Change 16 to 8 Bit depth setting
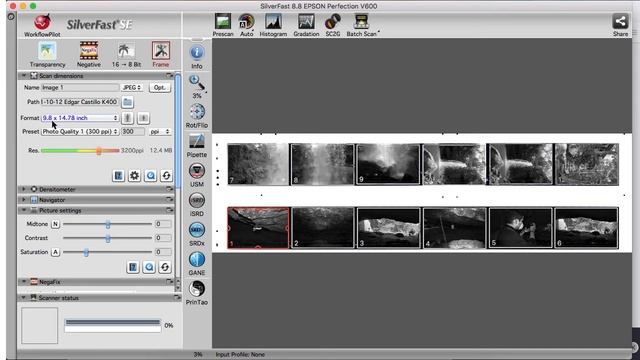Image resolution: width=640 pixels, height=360 pixels. click(126, 54)
